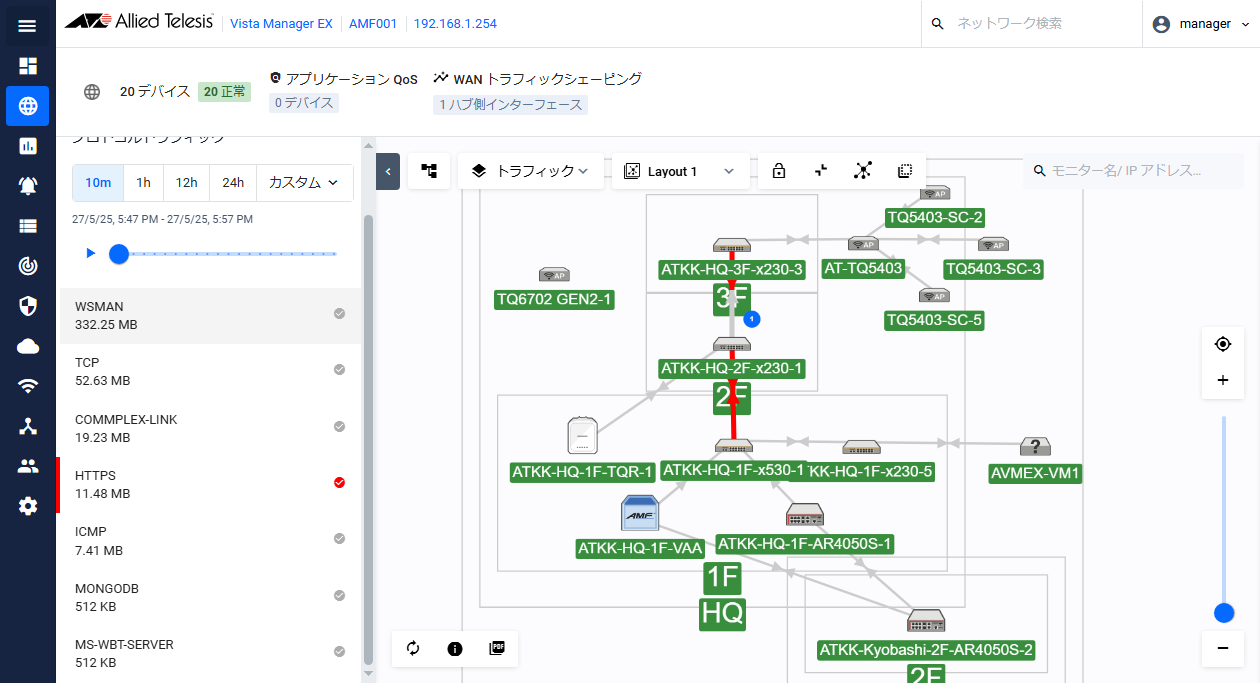Screen dimensions: 1260x683
Task: Click the 20 正常 status badge
Action: 224,92
